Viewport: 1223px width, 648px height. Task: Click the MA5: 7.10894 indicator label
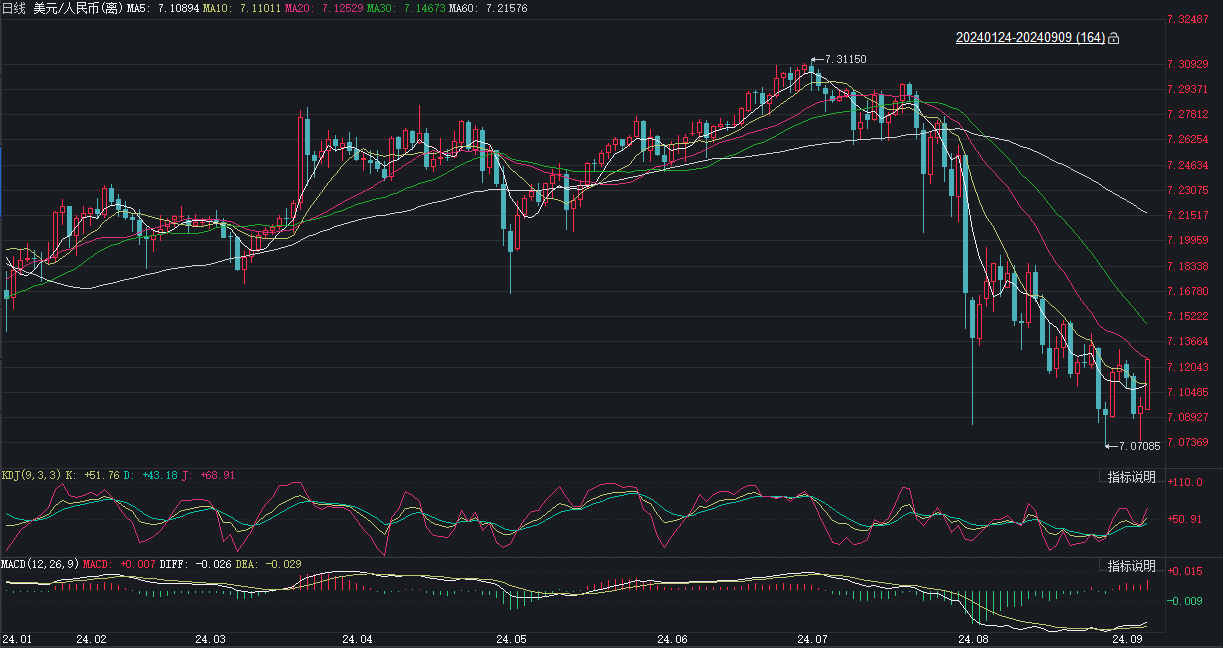coord(163,8)
